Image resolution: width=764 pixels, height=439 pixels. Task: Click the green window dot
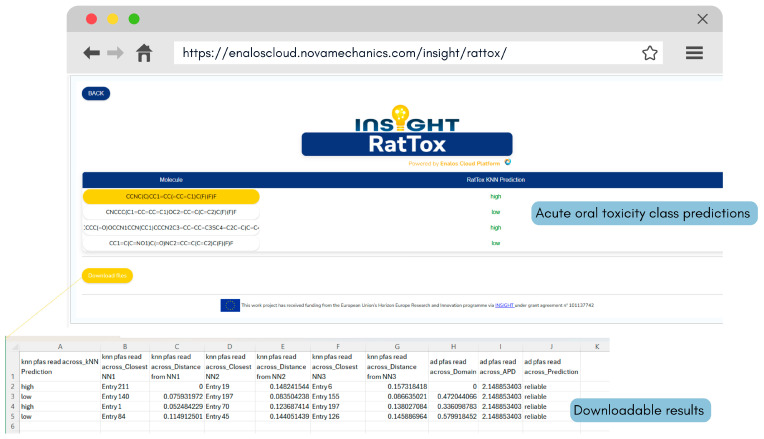[134, 19]
